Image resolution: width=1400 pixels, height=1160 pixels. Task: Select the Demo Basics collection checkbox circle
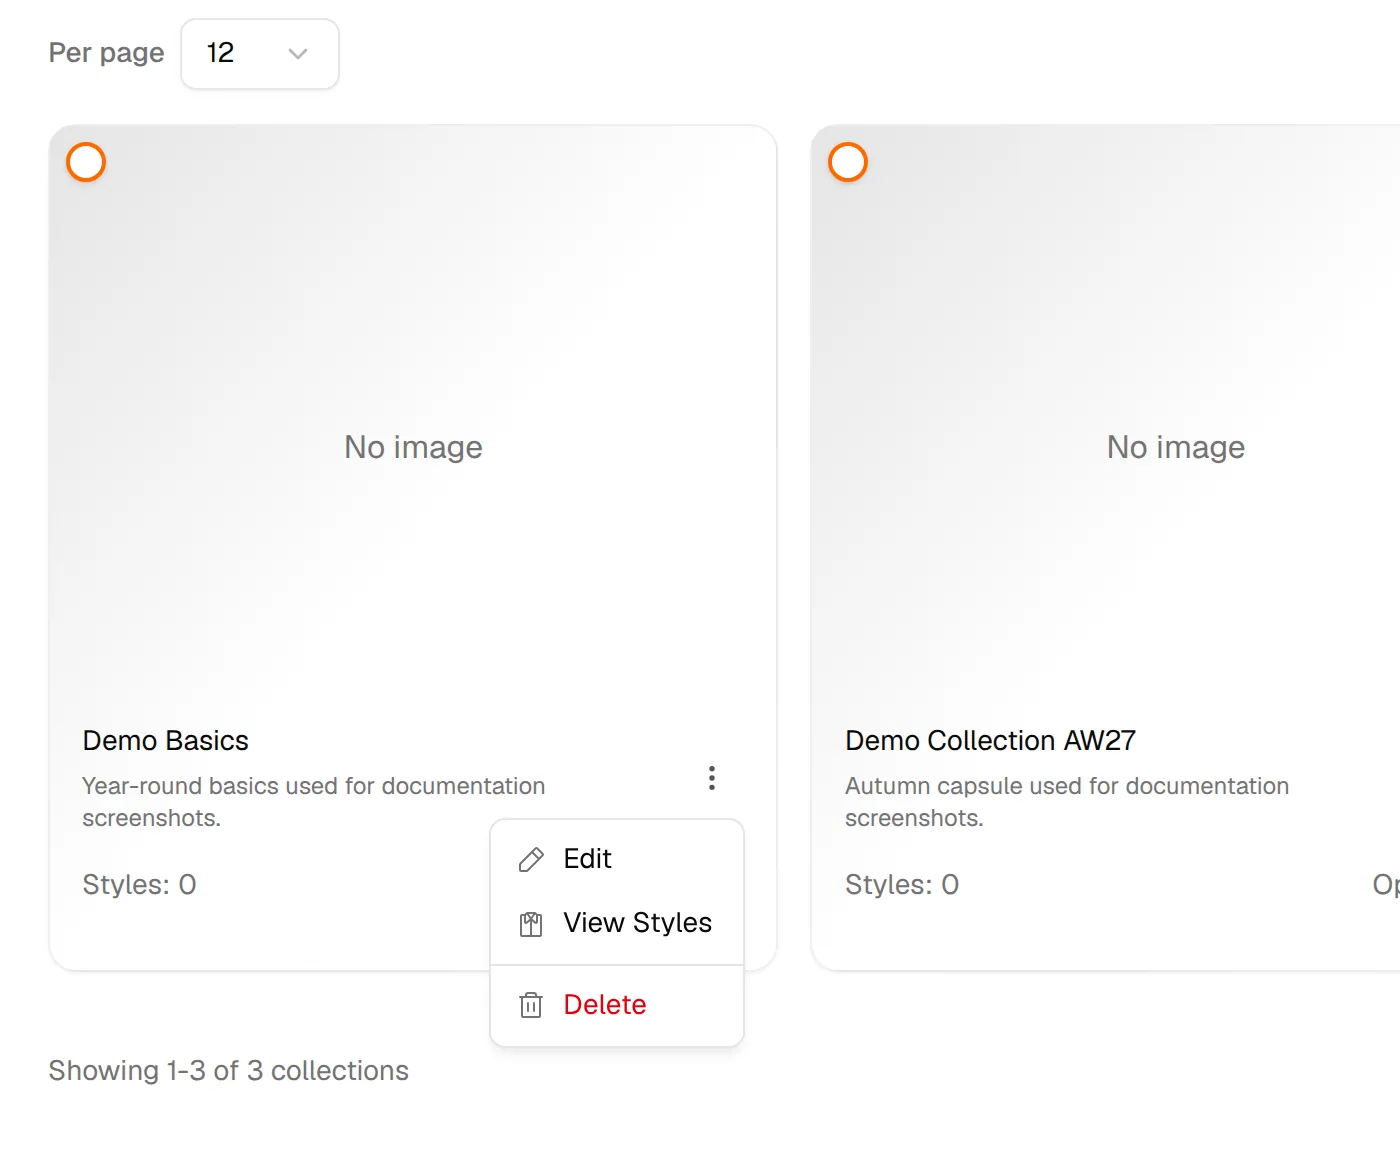tap(86, 162)
